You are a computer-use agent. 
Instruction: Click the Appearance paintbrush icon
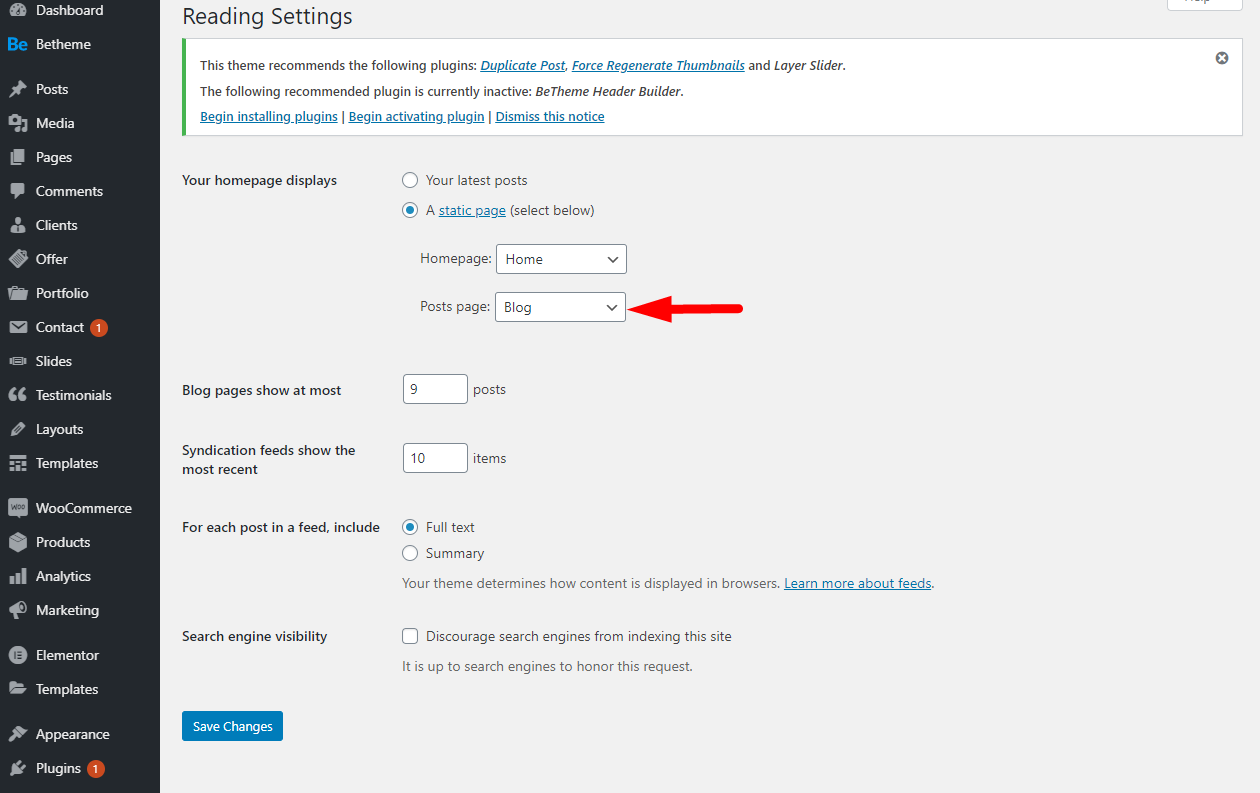tap(17, 734)
